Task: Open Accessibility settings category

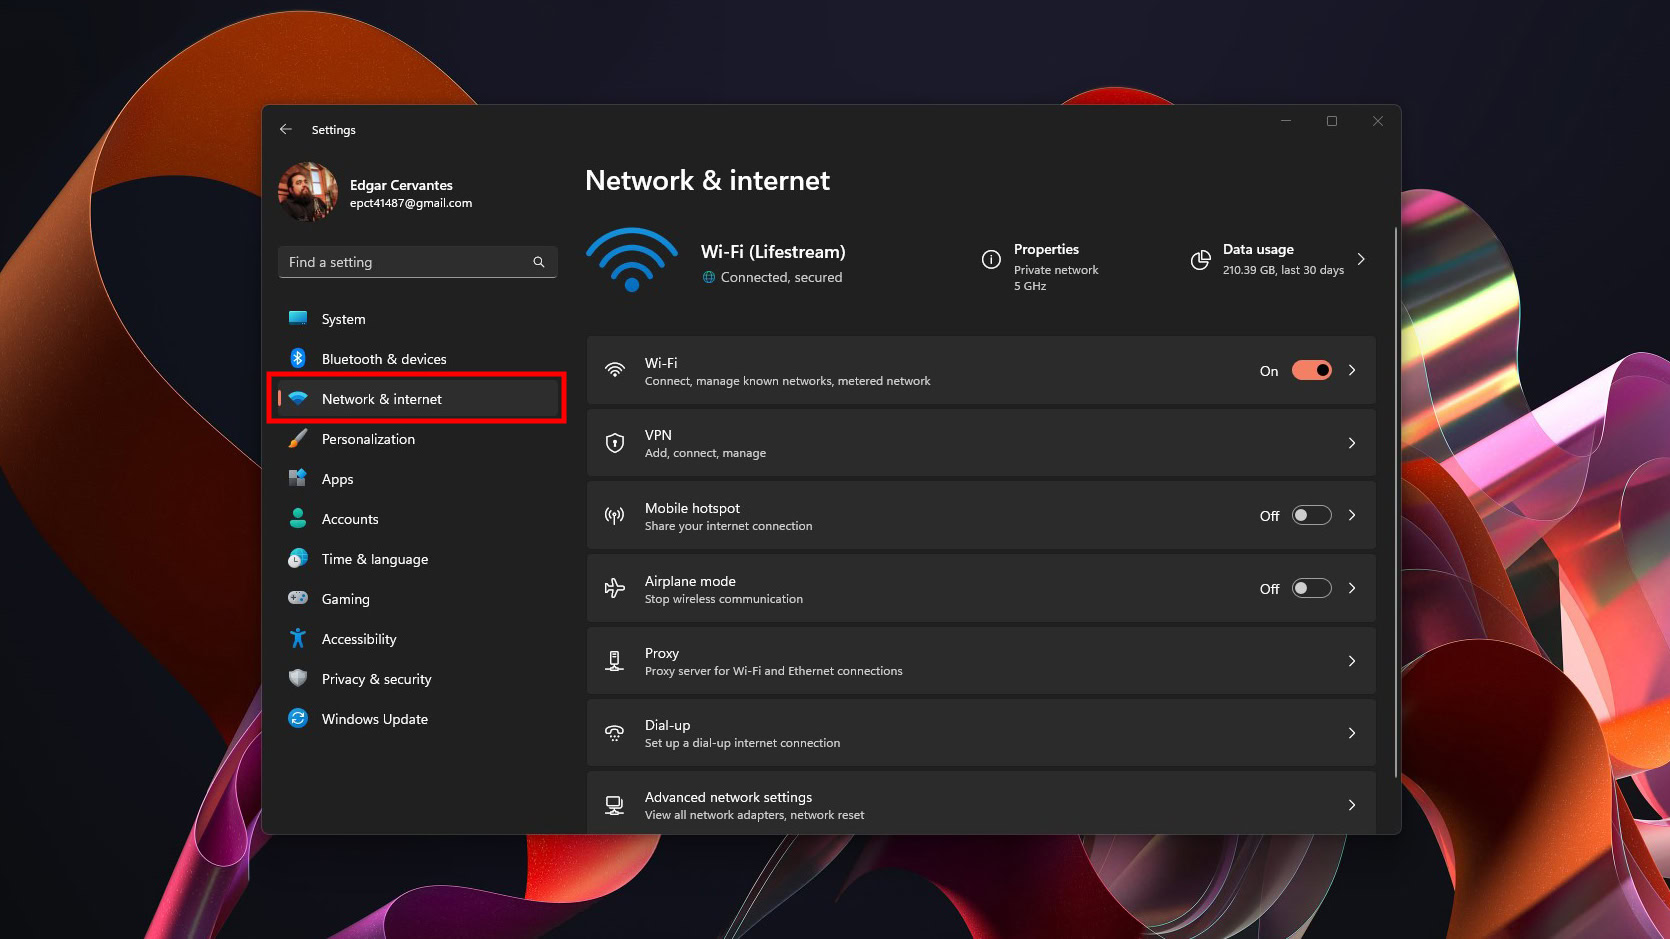Action: 418,639
